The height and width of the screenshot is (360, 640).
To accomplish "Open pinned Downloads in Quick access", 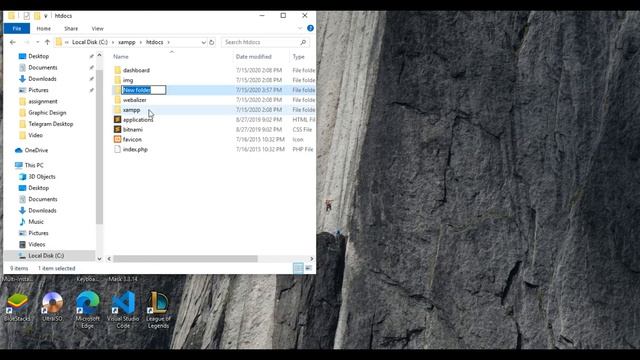I will (x=42, y=79).
